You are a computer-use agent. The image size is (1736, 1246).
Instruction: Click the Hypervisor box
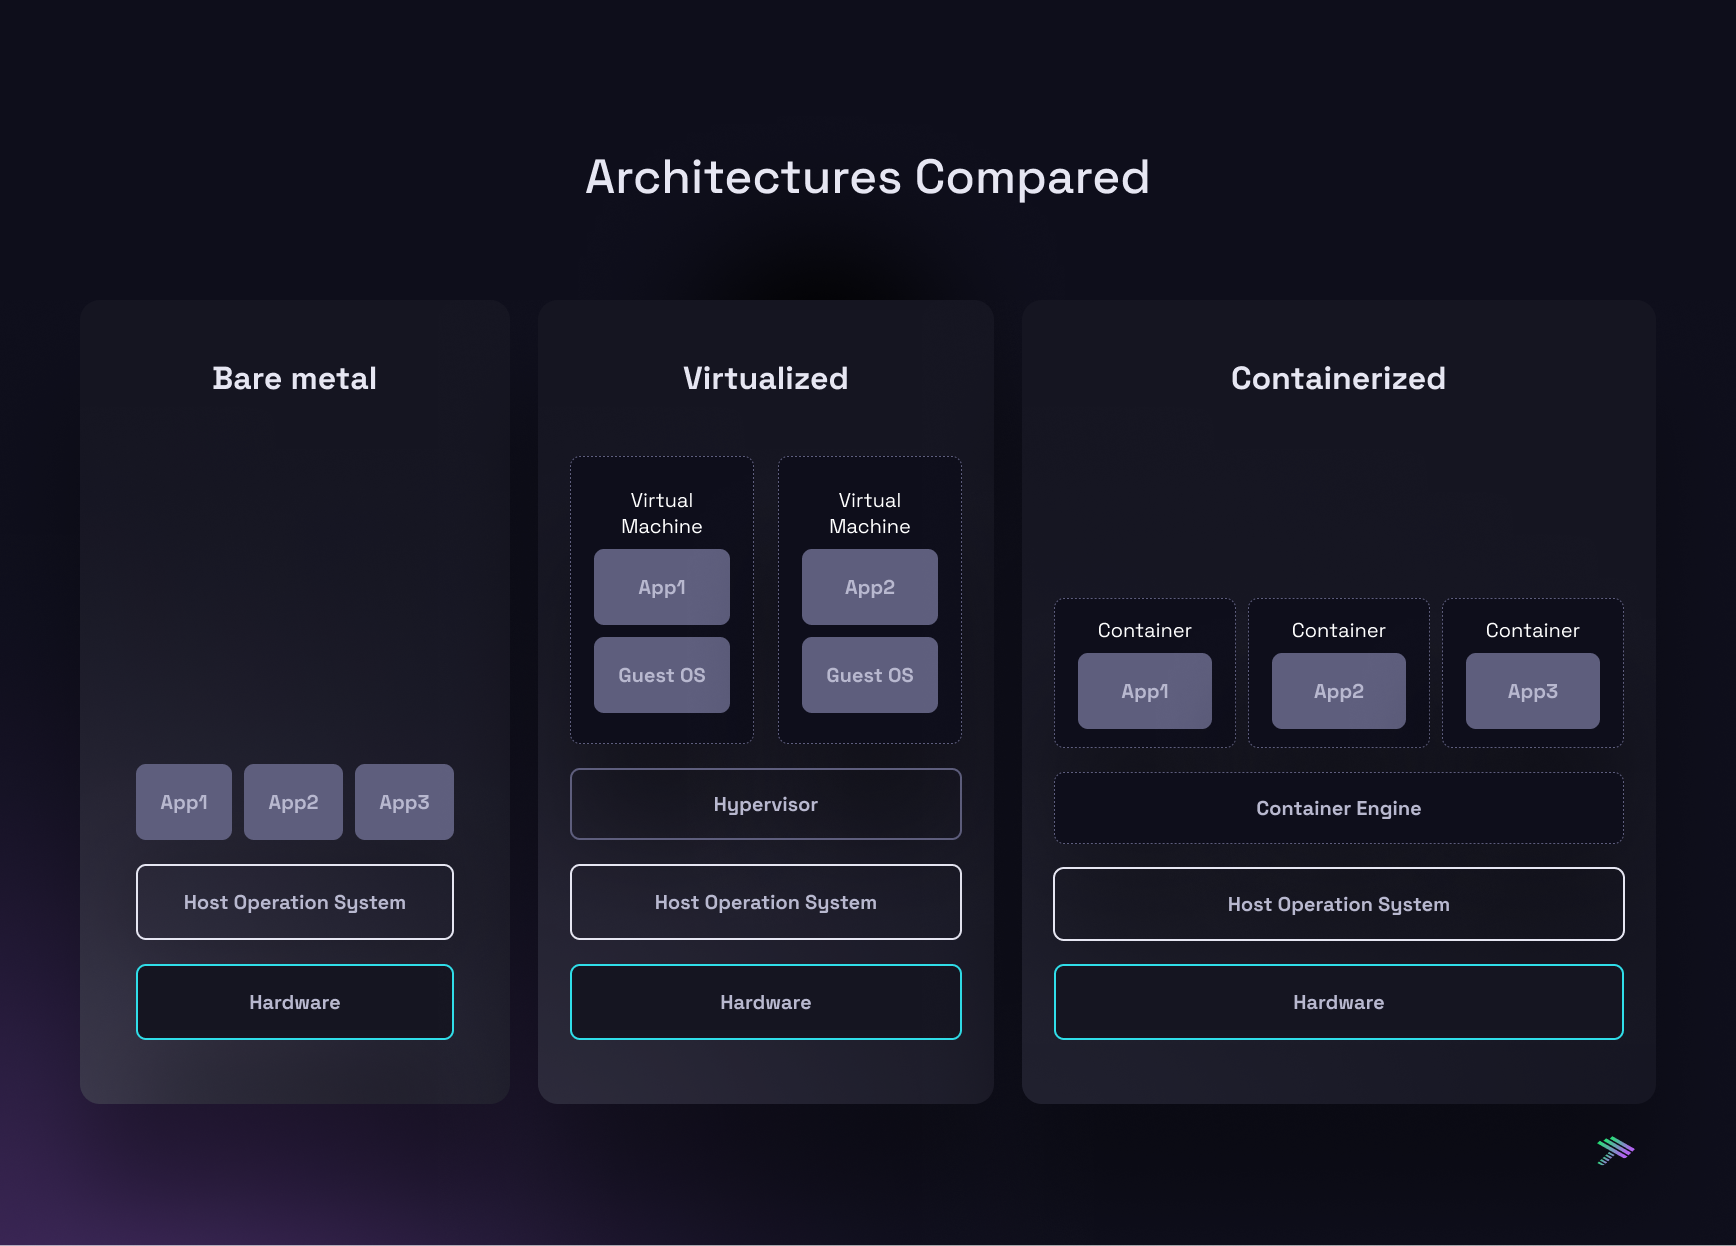click(766, 804)
